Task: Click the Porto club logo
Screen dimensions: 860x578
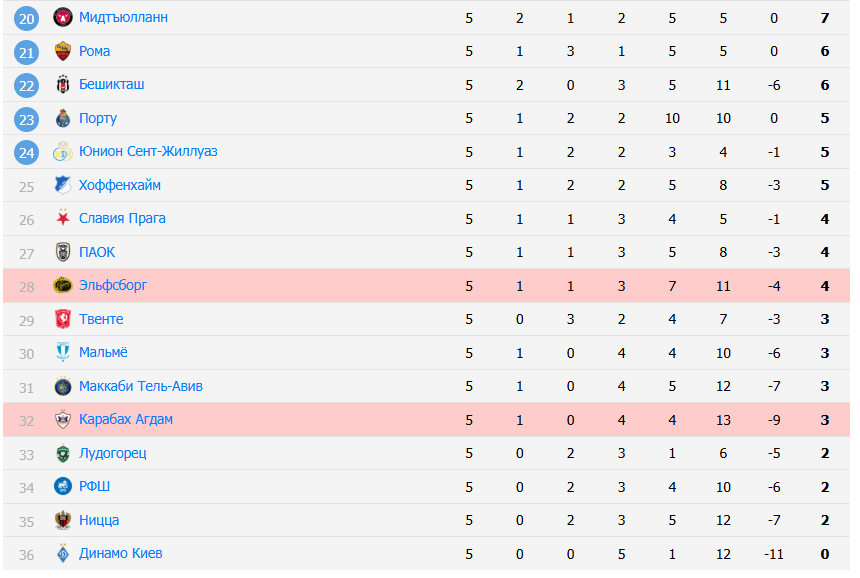Action: point(63,118)
